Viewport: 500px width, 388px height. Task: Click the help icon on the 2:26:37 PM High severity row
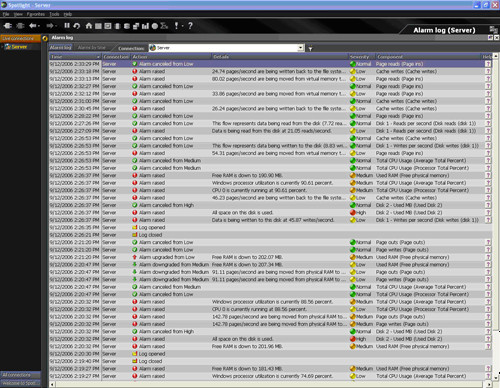coord(488,212)
